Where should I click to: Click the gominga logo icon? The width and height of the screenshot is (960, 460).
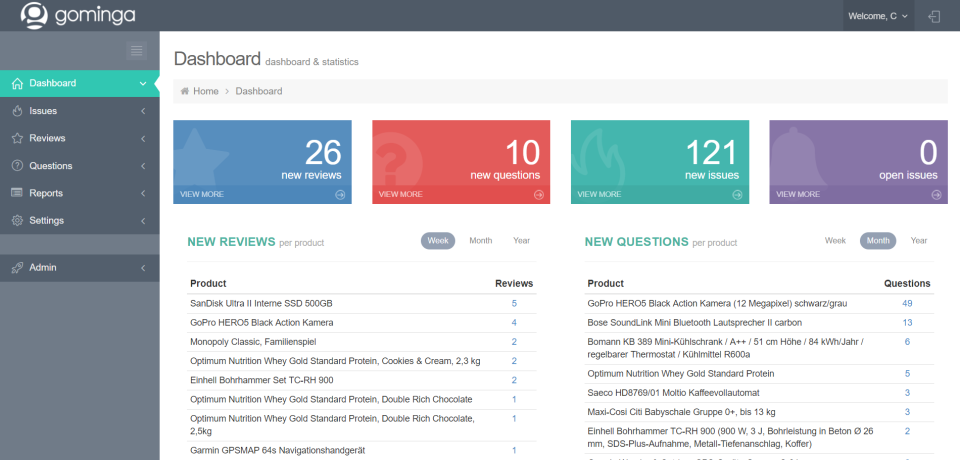[x=34, y=15]
